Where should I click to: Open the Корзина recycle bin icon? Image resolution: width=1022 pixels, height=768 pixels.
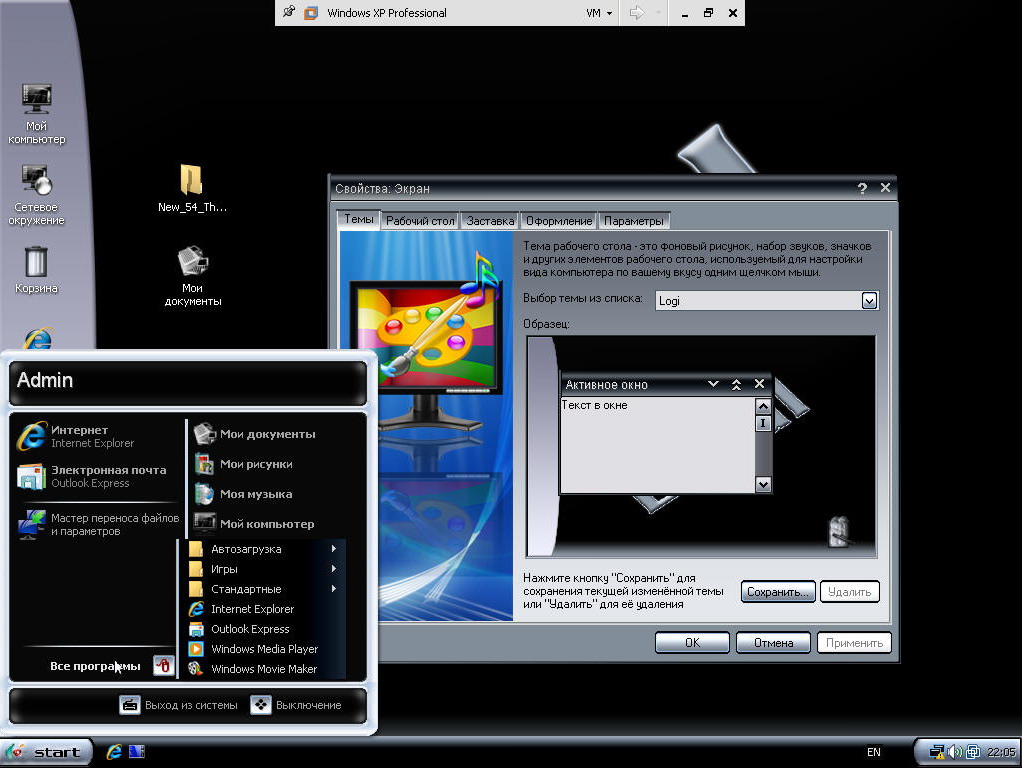[36, 270]
